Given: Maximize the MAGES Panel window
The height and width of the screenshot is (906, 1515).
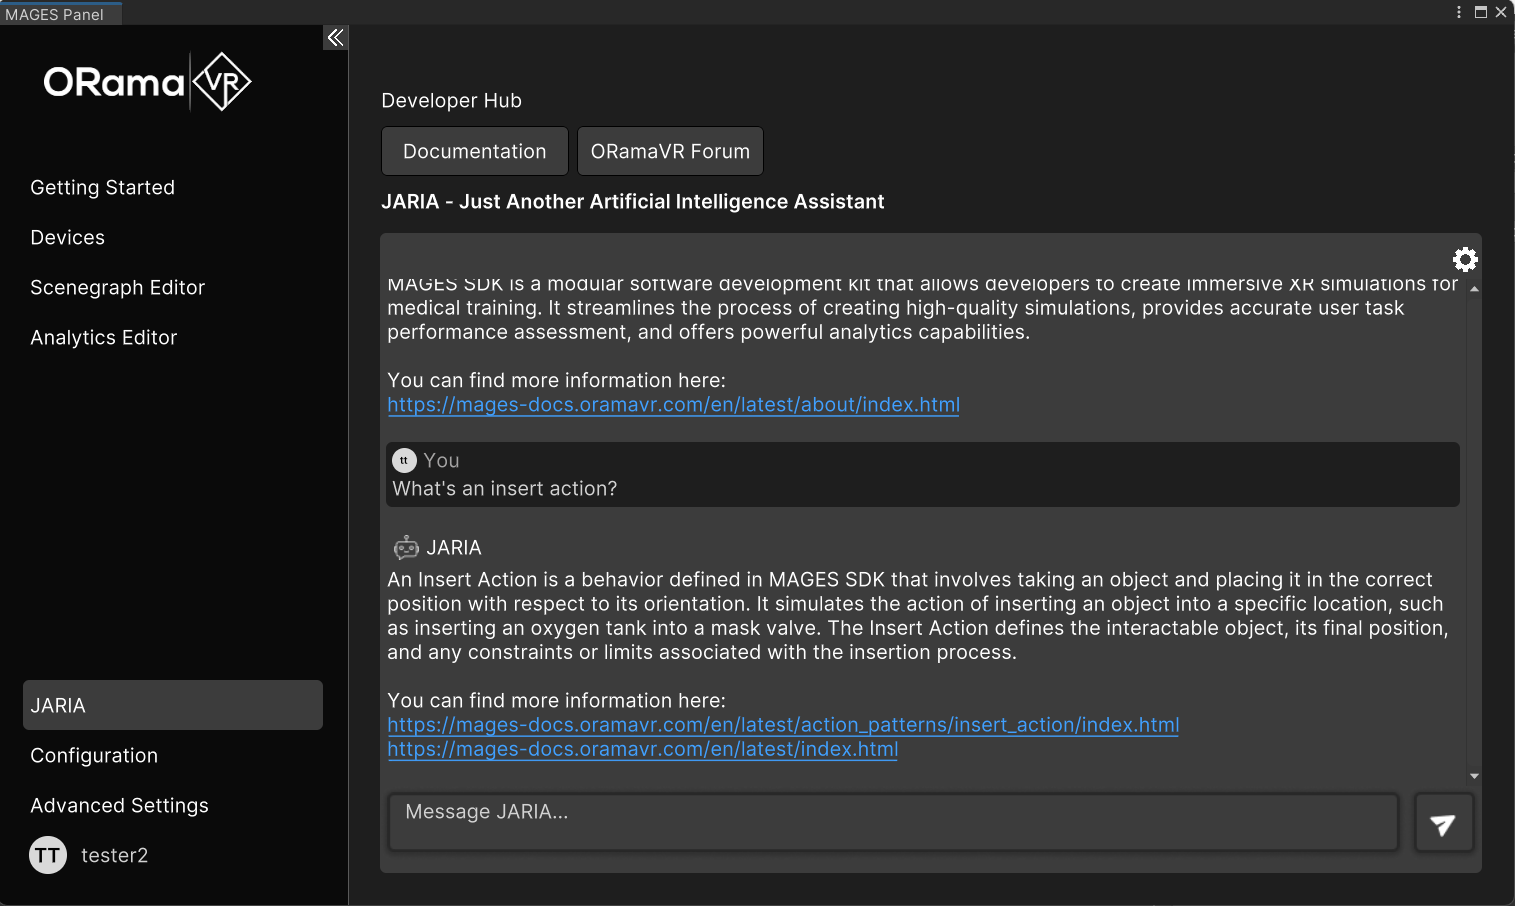Looking at the screenshot, I should 1481,12.
